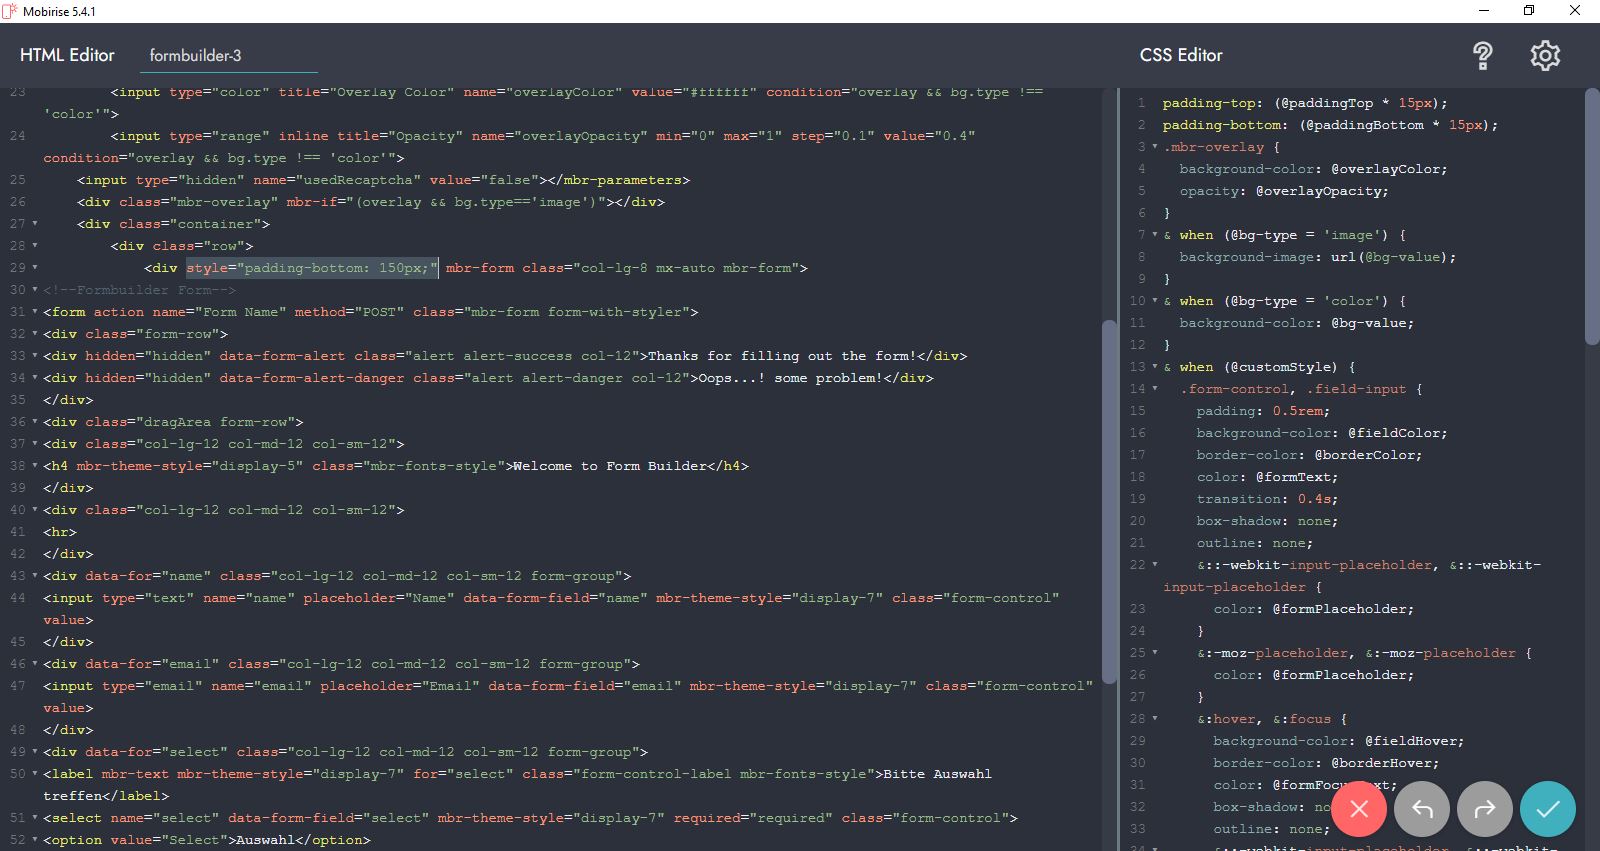
Task: Collapse the &:hover rule in CSS
Action: click(x=1155, y=719)
